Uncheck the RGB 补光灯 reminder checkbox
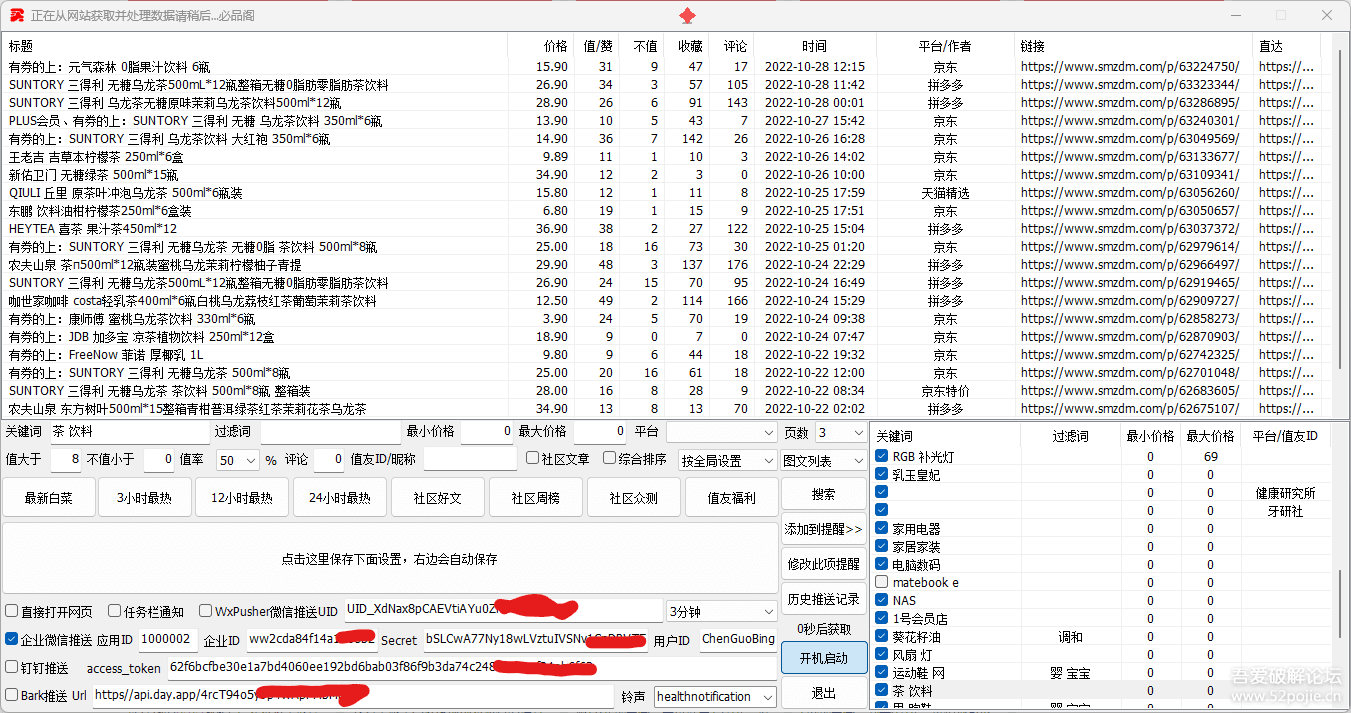This screenshot has width=1351, height=713. coord(881,456)
